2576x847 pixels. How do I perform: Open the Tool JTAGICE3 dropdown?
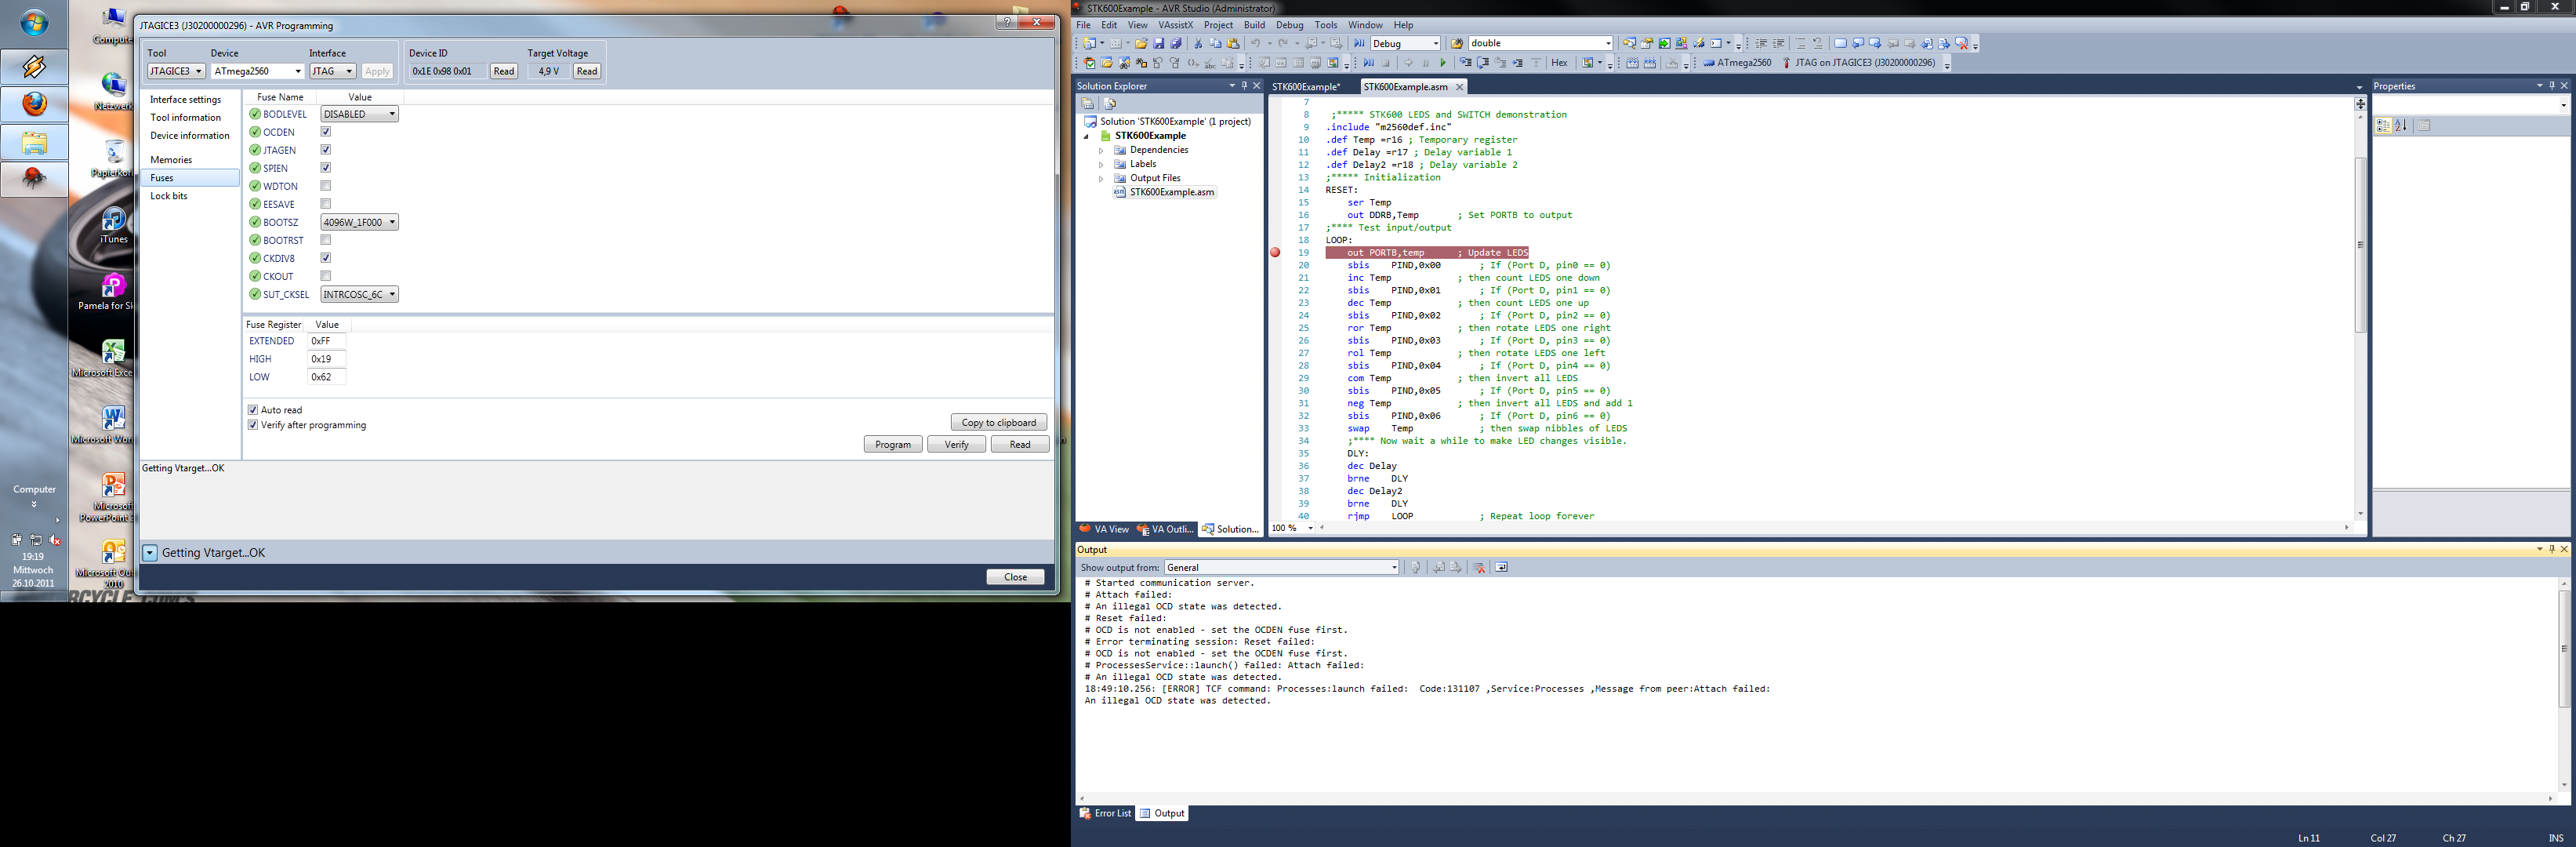pyautogui.click(x=177, y=71)
